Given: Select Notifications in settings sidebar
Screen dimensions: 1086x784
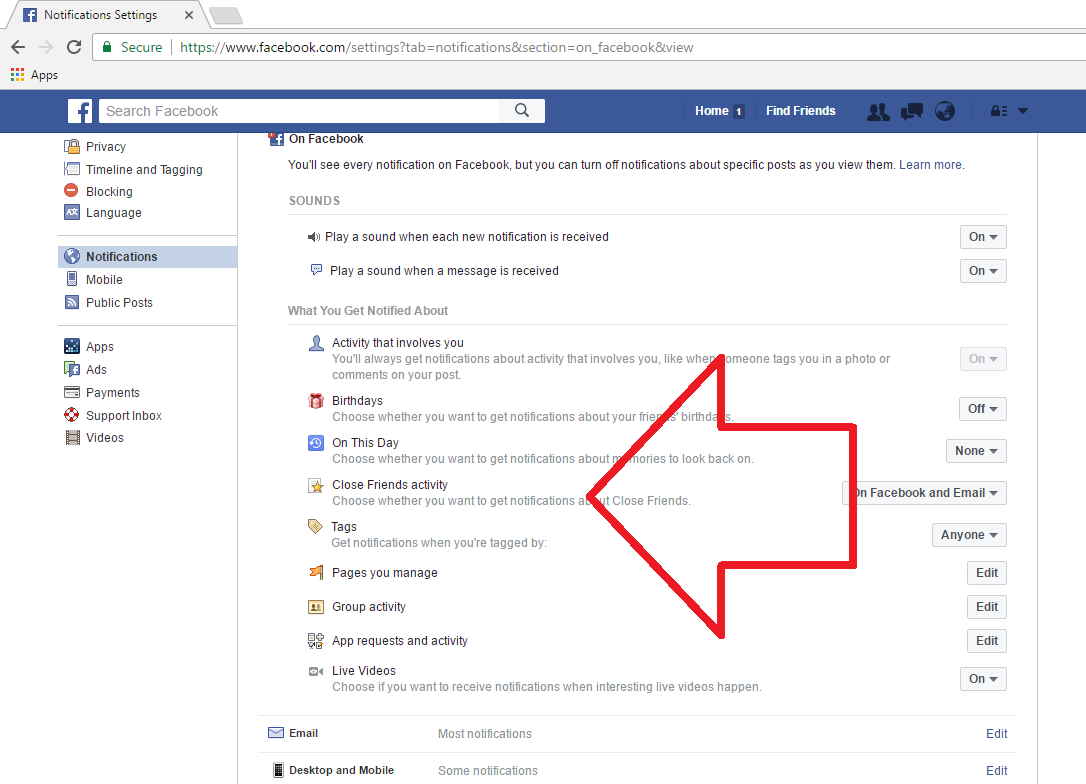Looking at the screenshot, I should pyautogui.click(x=148, y=256).
